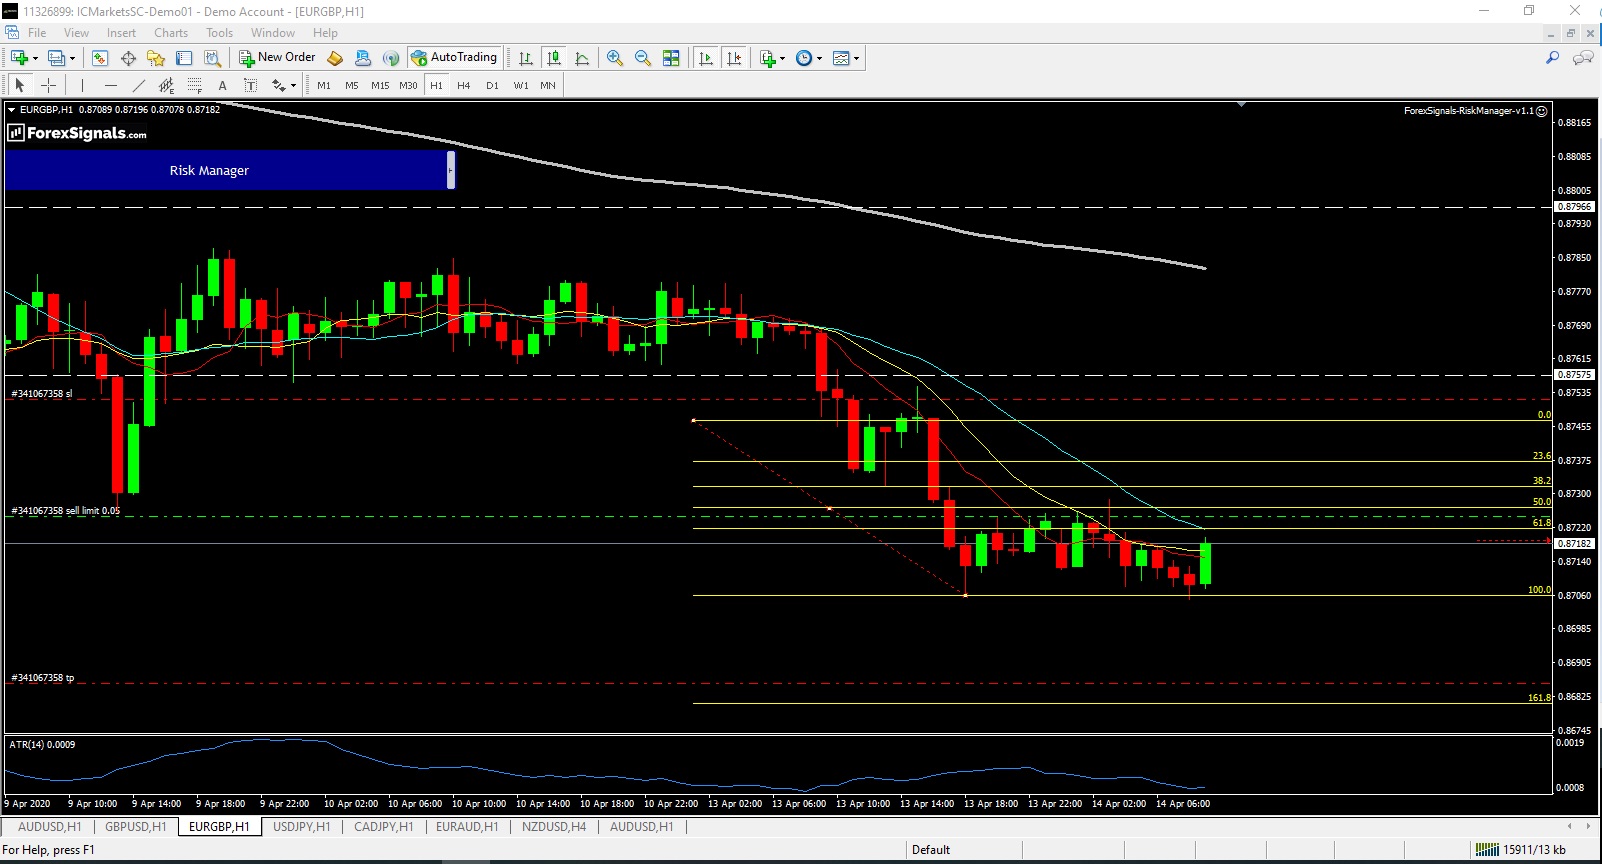Open the Charts menu
1602x866 pixels.
coord(171,33)
